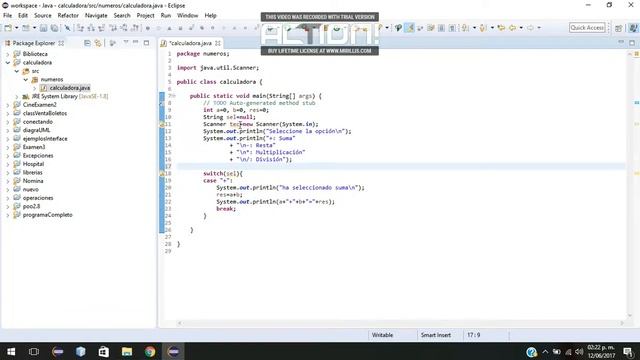This screenshot has width=640, height=360.
Task: Open the Source menu
Action: [43, 16]
